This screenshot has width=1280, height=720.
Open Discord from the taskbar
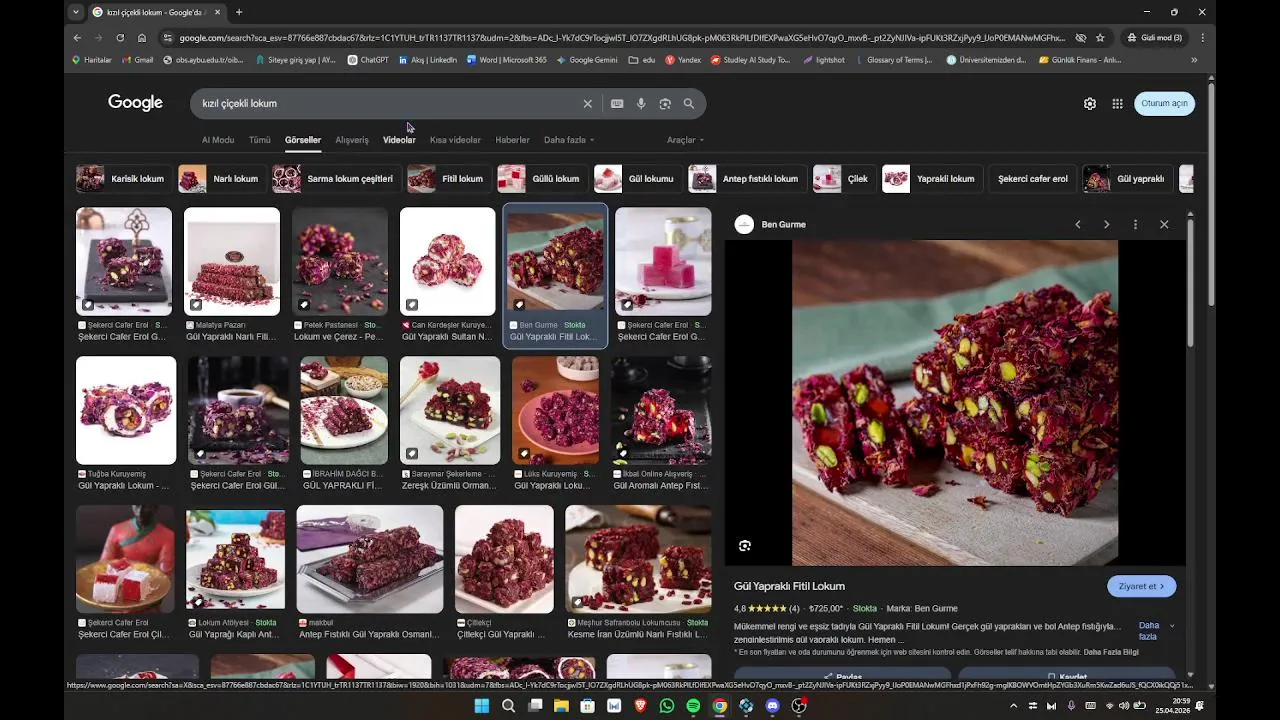(x=772, y=706)
